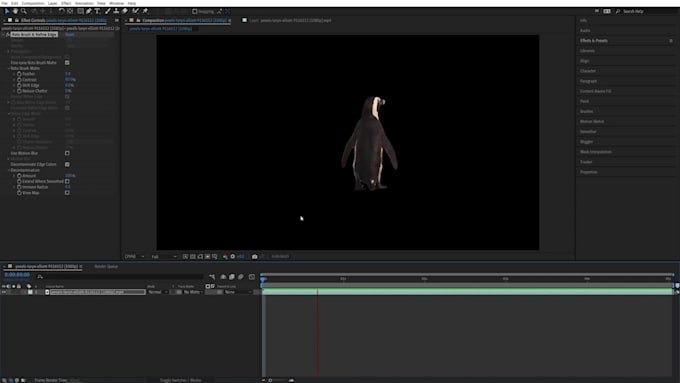Viewport: 680px width, 383px height.
Task: Click the Amount value in Decontamination
Action: (70, 176)
